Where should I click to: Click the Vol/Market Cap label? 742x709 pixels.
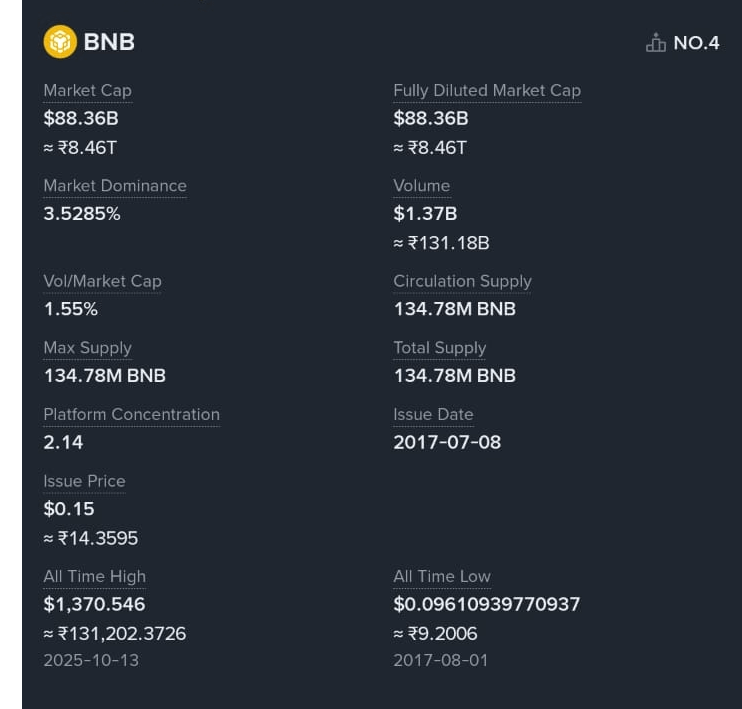pyautogui.click(x=103, y=281)
